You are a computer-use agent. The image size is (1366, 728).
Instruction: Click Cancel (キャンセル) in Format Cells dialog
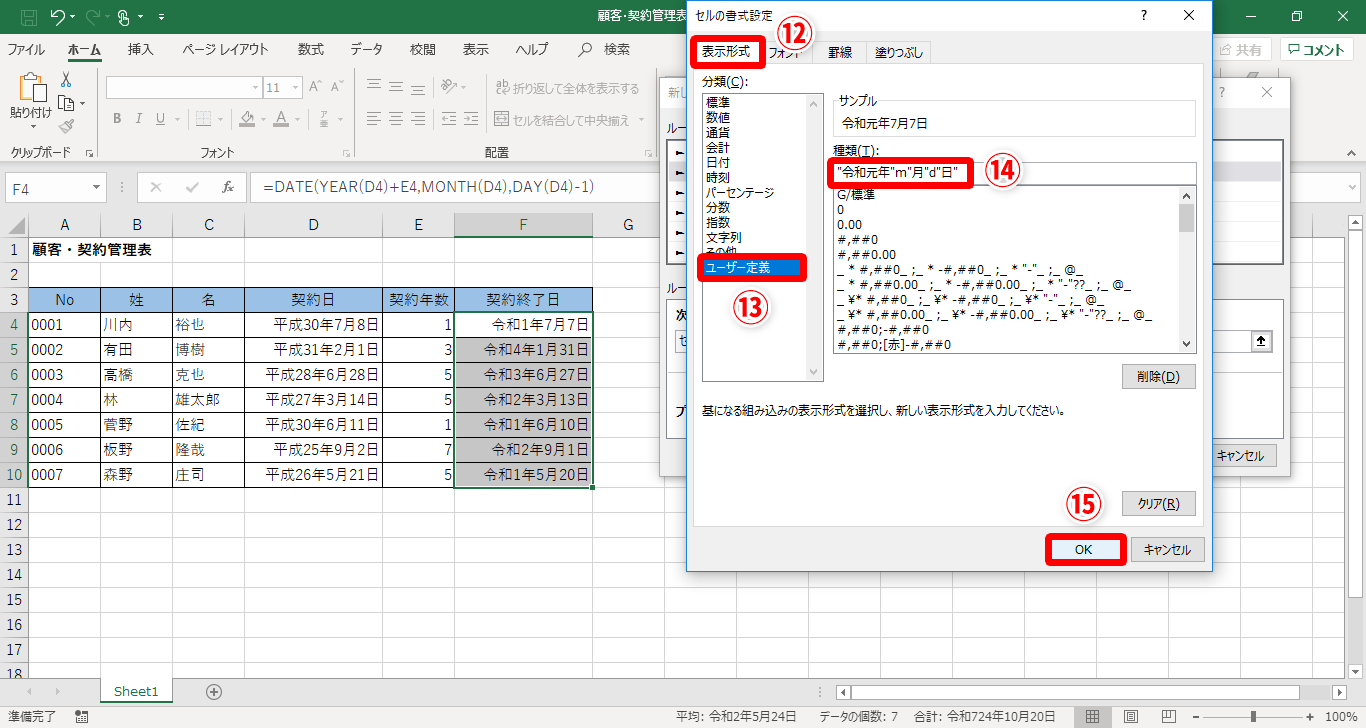click(1169, 550)
